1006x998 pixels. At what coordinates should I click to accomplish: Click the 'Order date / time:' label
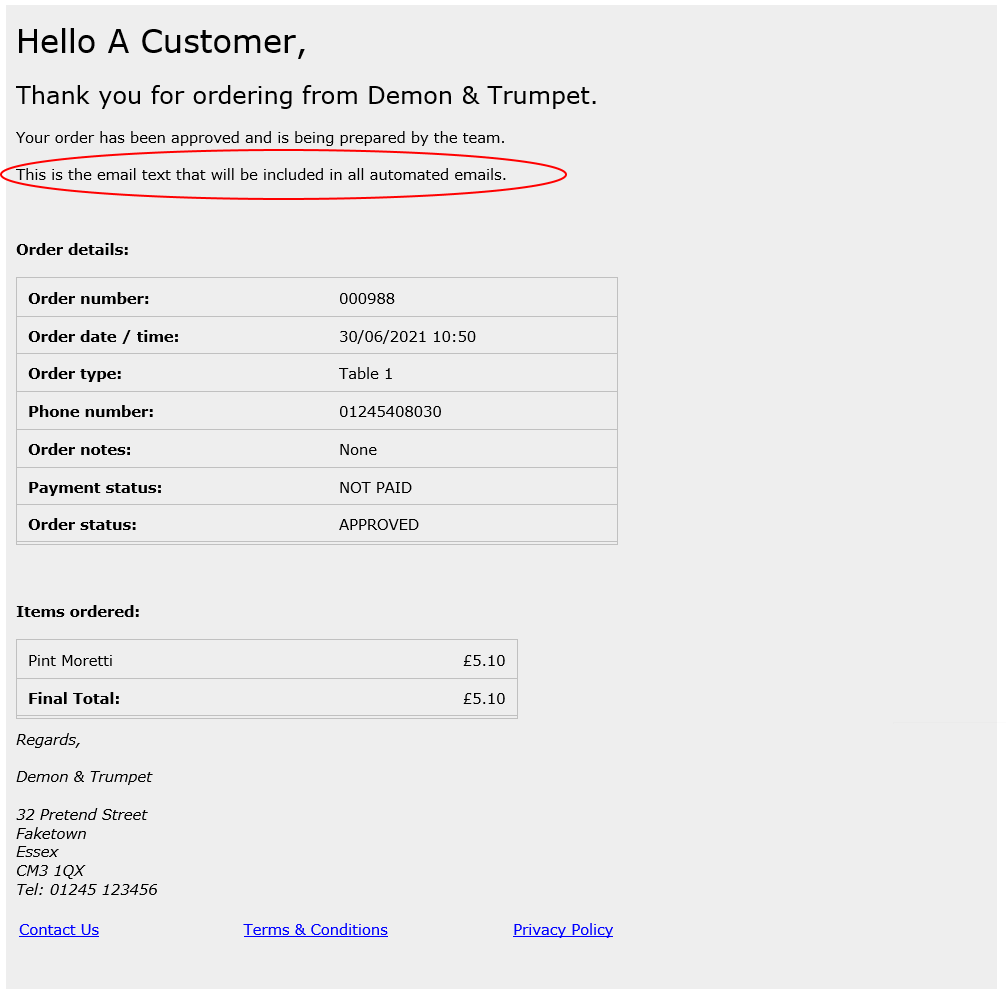click(103, 337)
